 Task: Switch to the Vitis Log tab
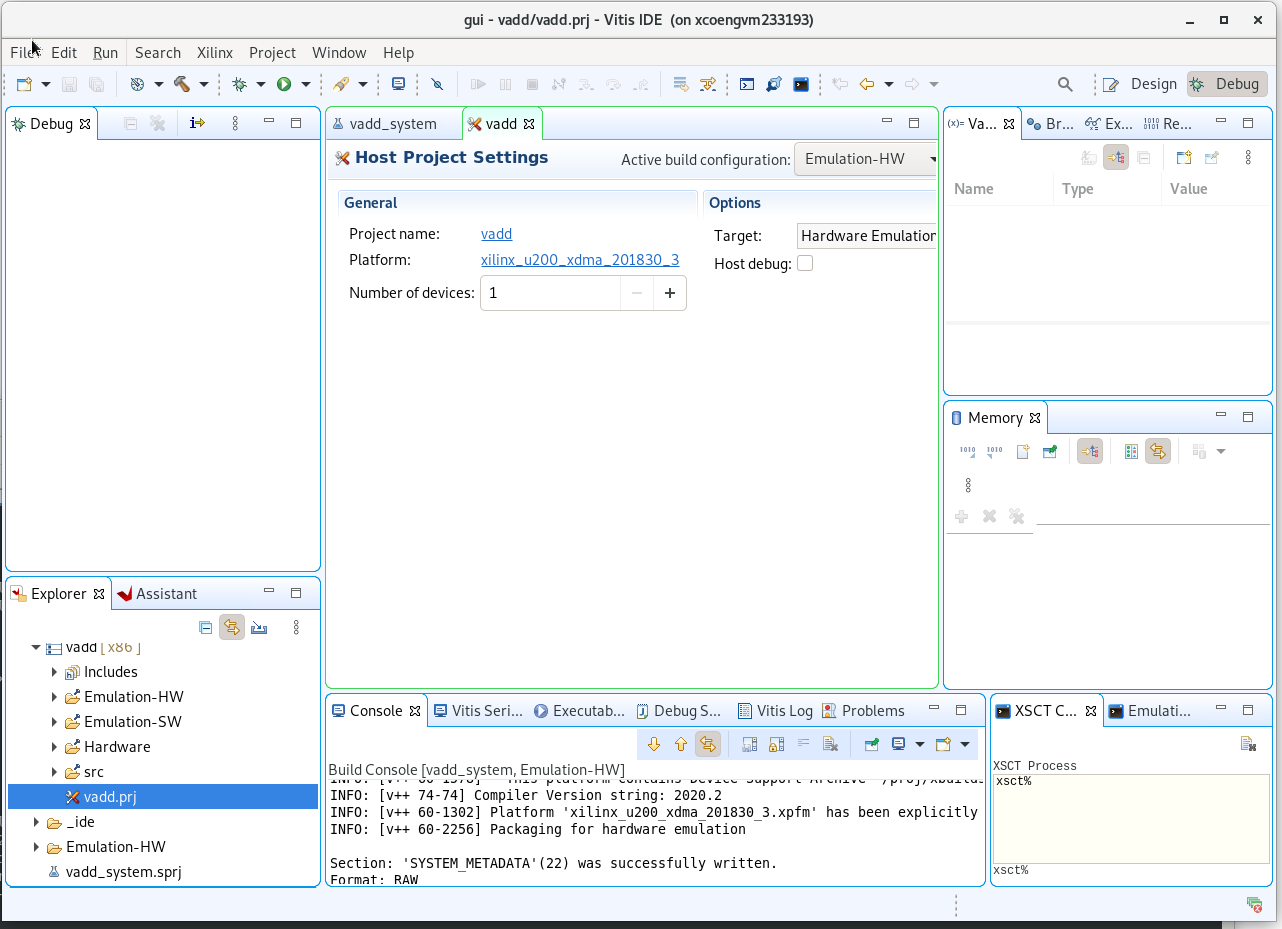click(x=775, y=711)
